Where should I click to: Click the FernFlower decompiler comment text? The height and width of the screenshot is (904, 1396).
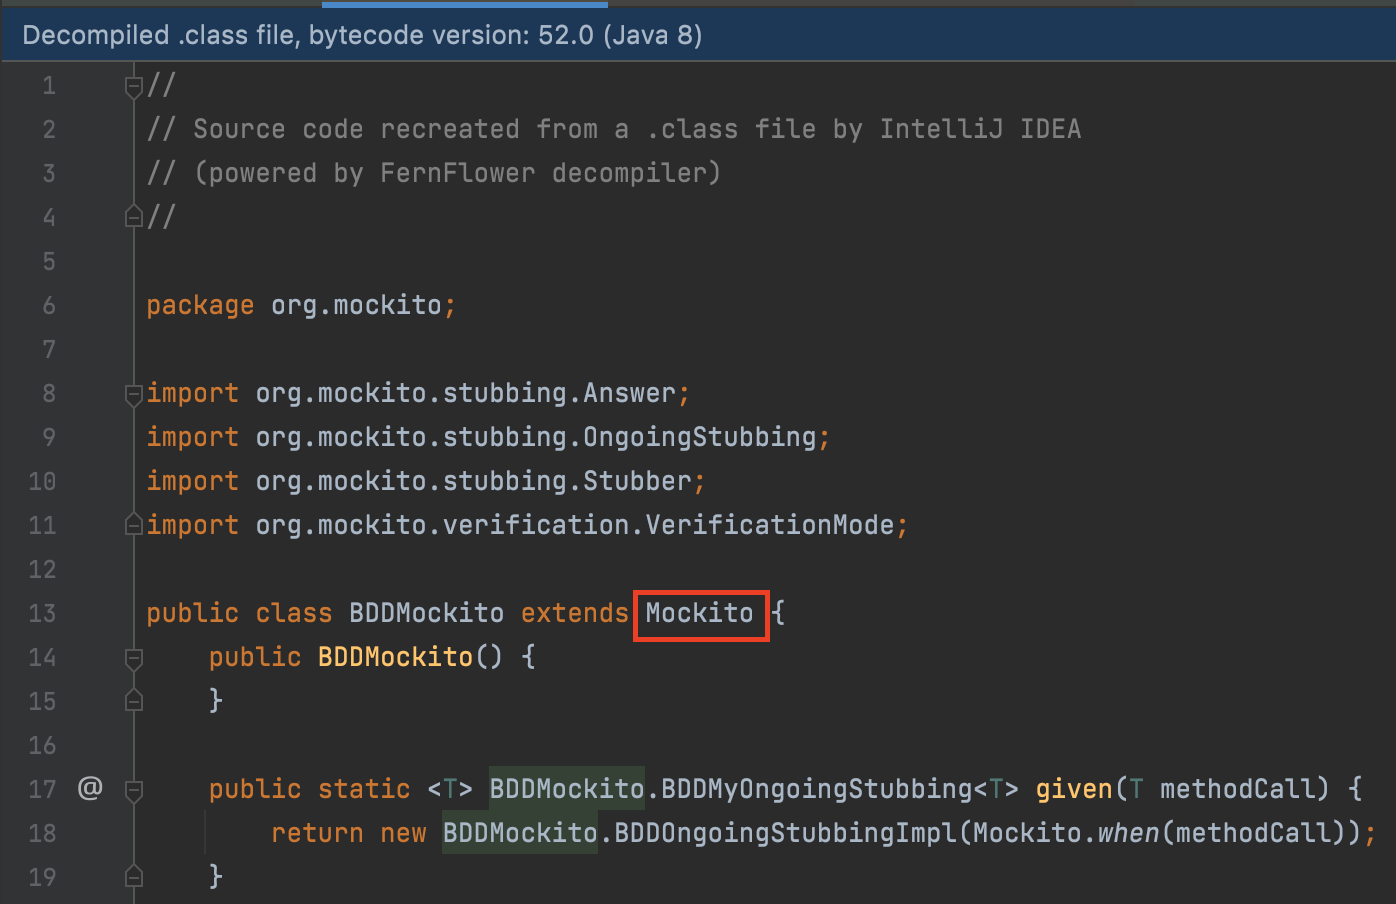(x=433, y=173)
